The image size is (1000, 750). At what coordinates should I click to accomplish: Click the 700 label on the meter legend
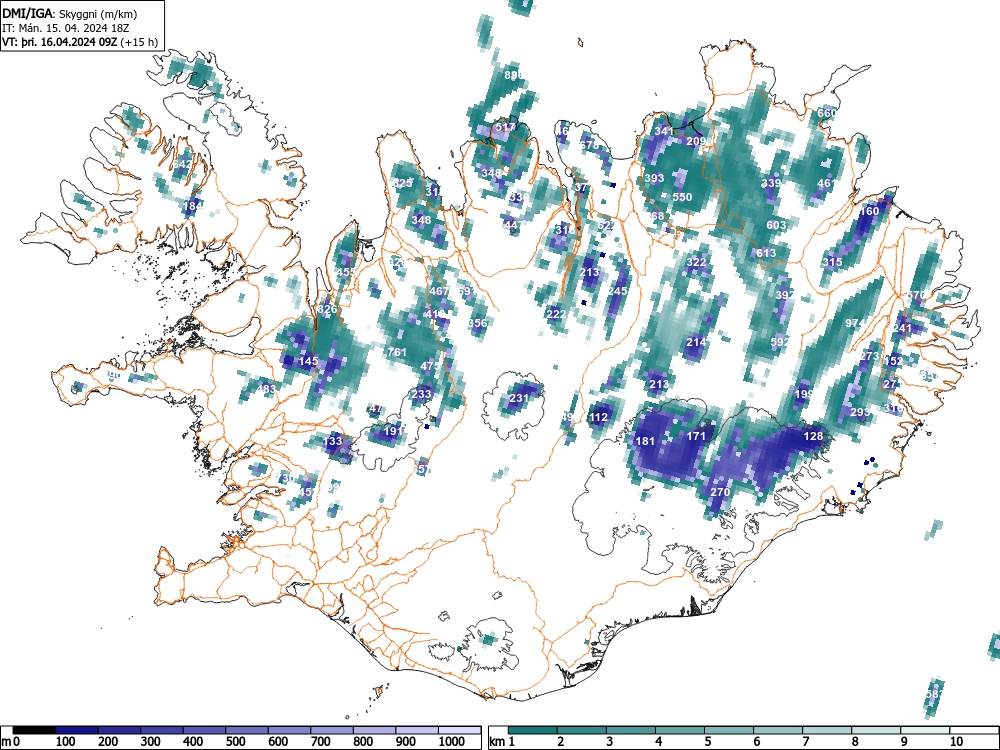click(320, 742)
